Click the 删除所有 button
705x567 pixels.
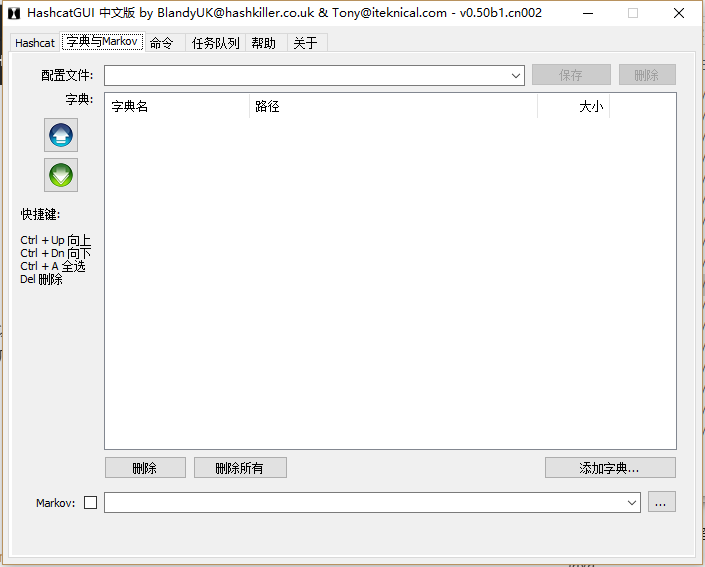tap(240, 468)
